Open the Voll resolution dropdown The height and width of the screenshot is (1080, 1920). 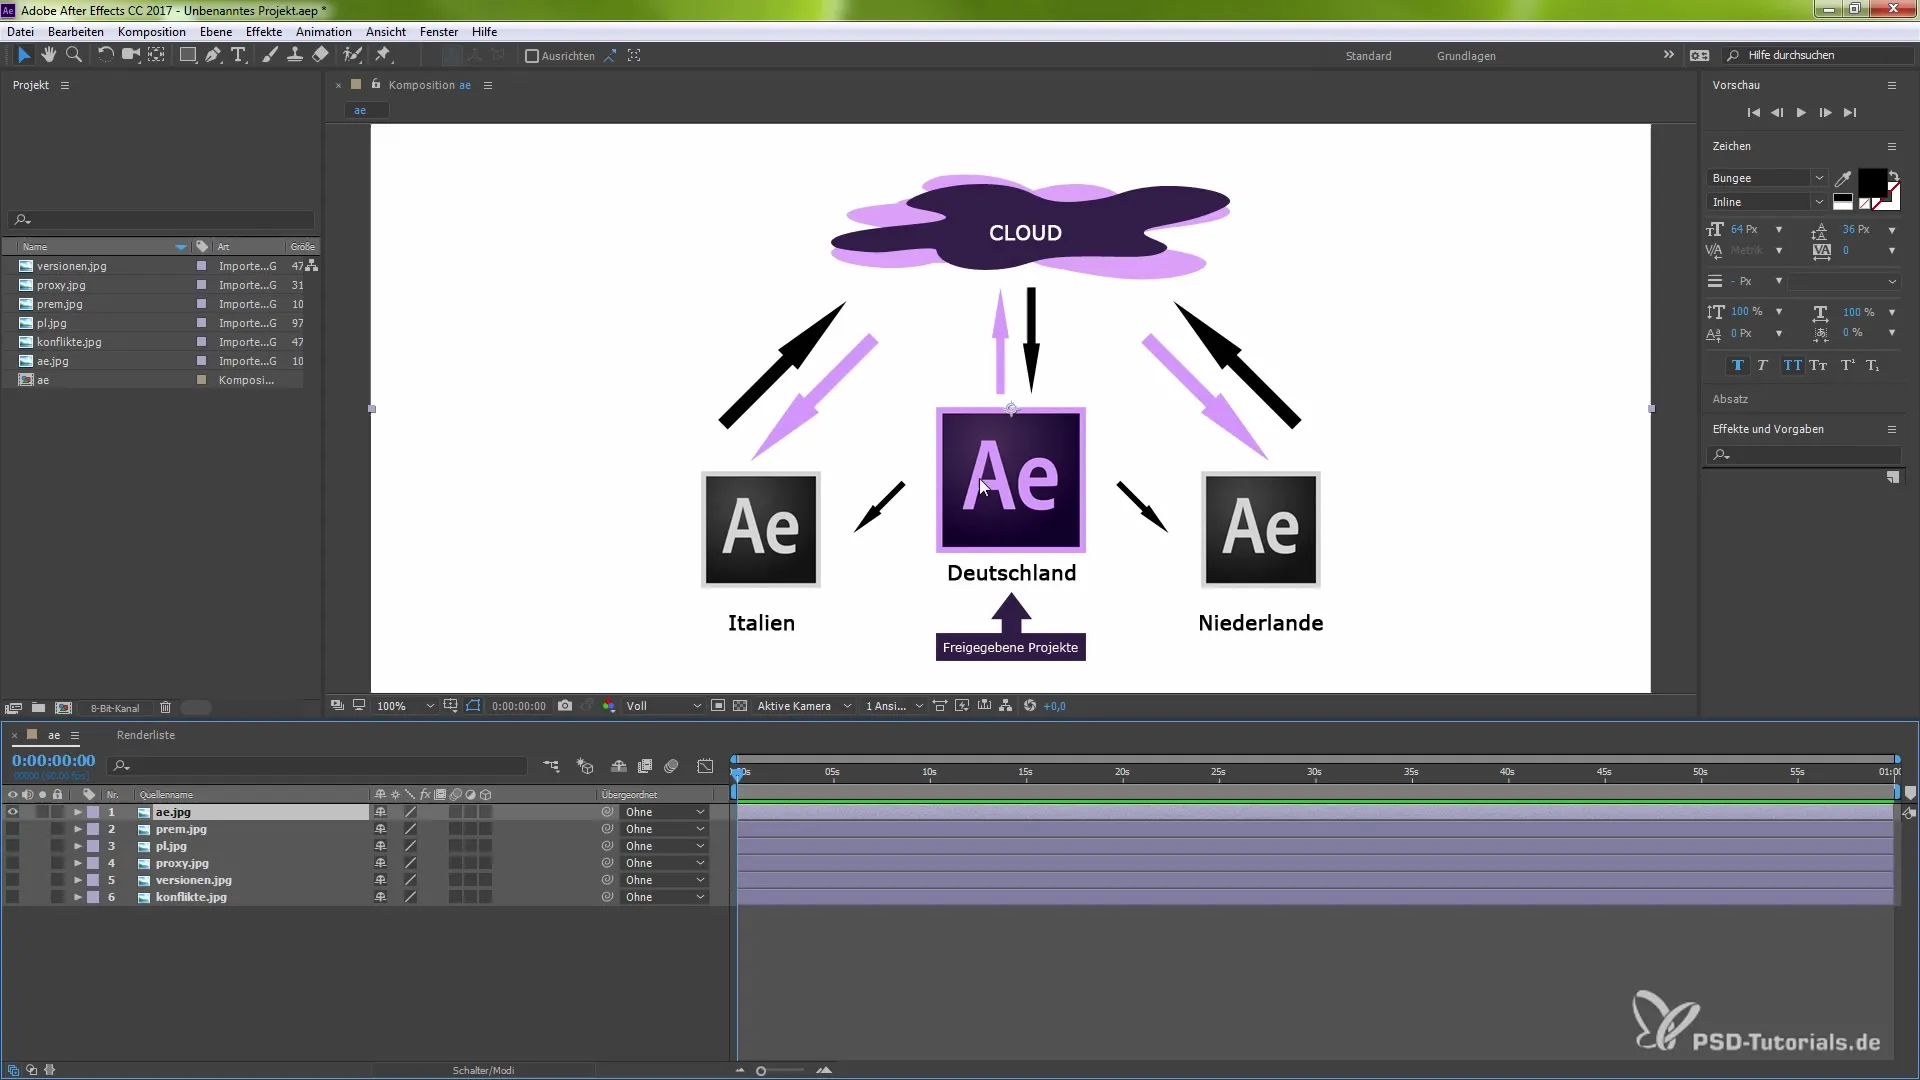[663, 706]
